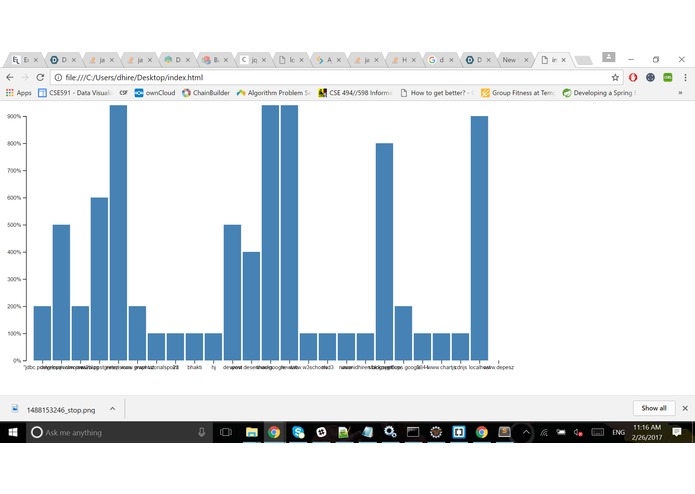Click the ENG language indicator

[x=619, y=432]
